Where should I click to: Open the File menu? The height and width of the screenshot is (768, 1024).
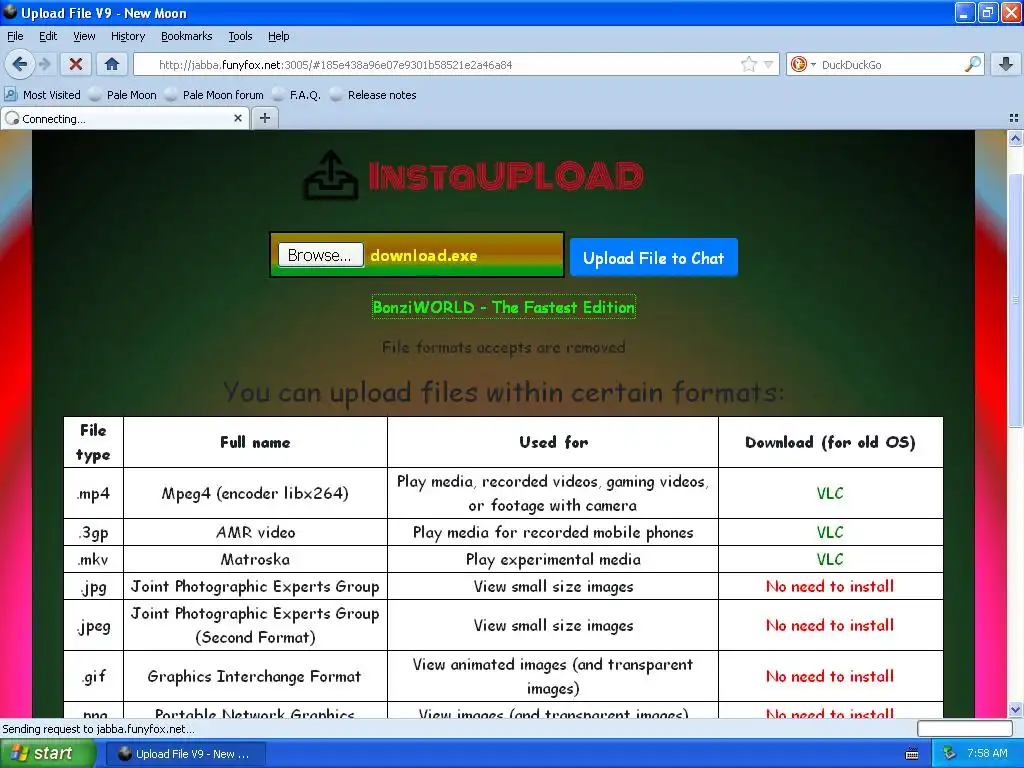tap(15, 36)
